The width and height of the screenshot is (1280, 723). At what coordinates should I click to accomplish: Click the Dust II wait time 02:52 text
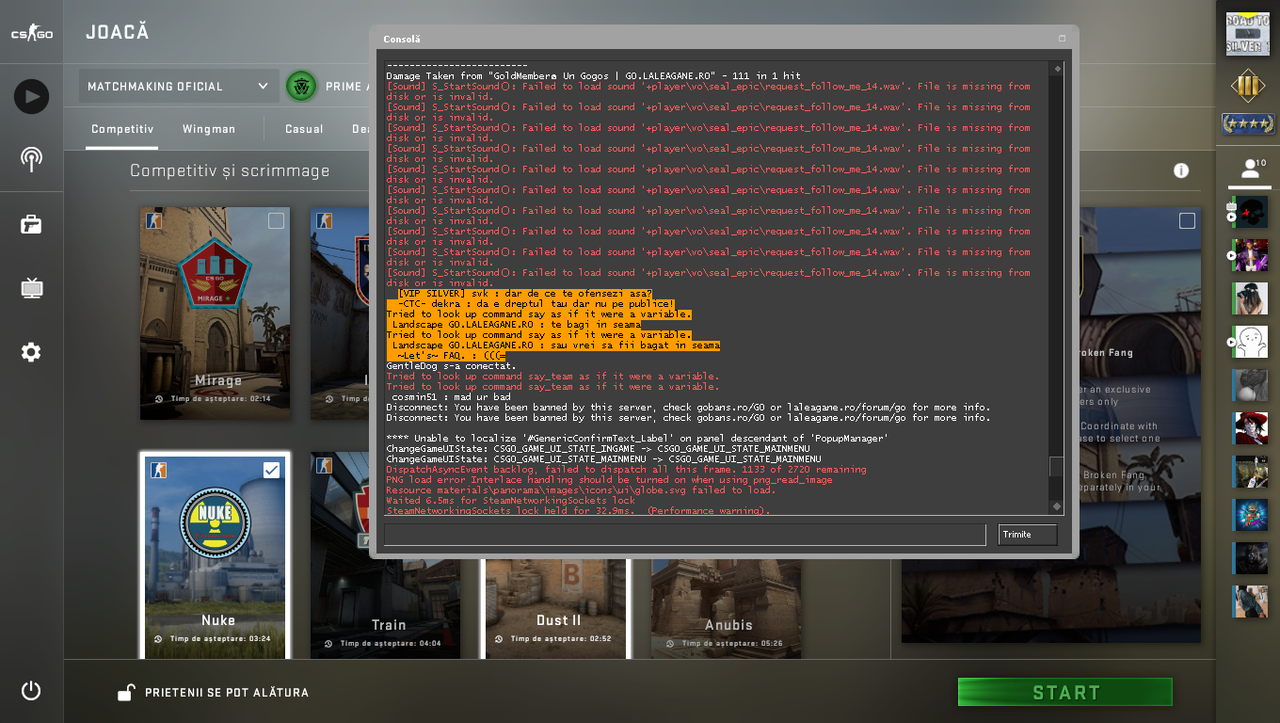pyautogui.click(x=561, y=639)
